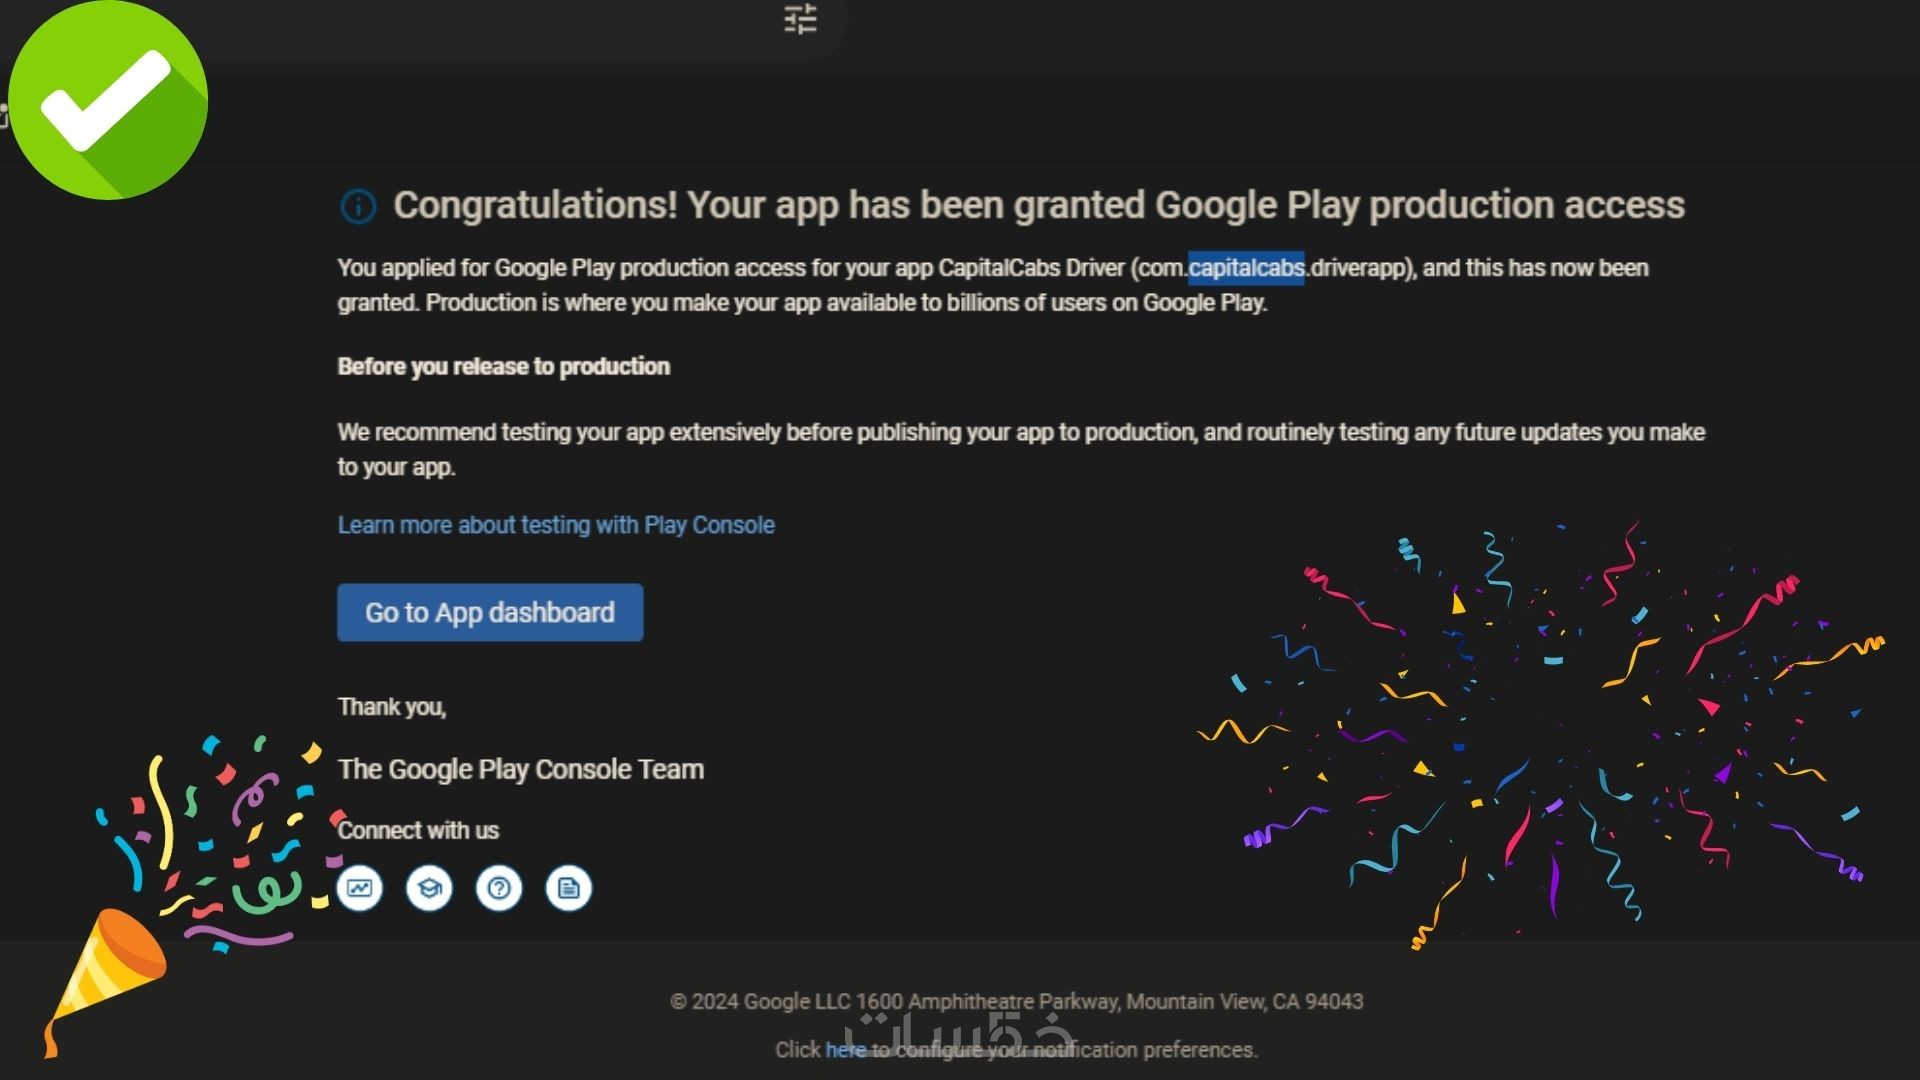Click the Arabic watermark over the footer
1920x1080 pixels.
pos(958,1028)
